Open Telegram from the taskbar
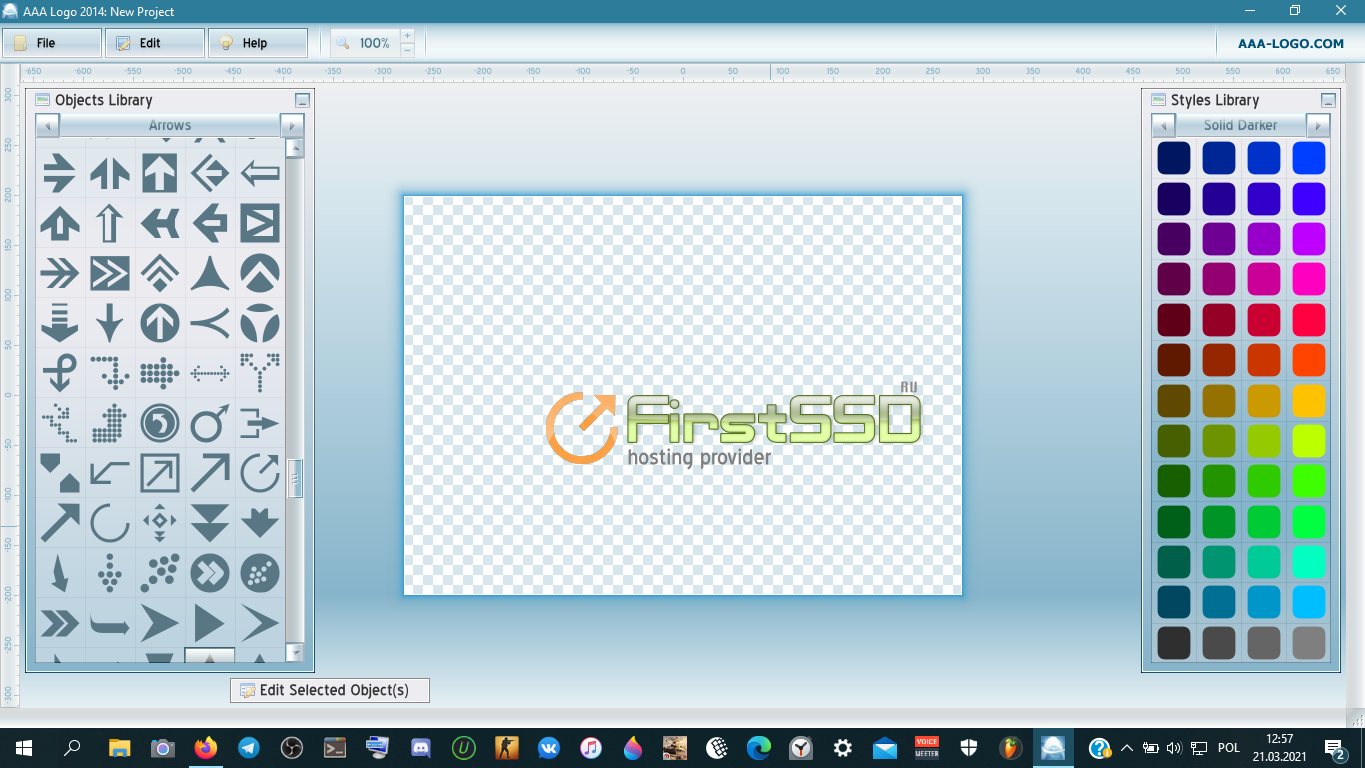This screenshot has width=1365, height=768. 249,748
